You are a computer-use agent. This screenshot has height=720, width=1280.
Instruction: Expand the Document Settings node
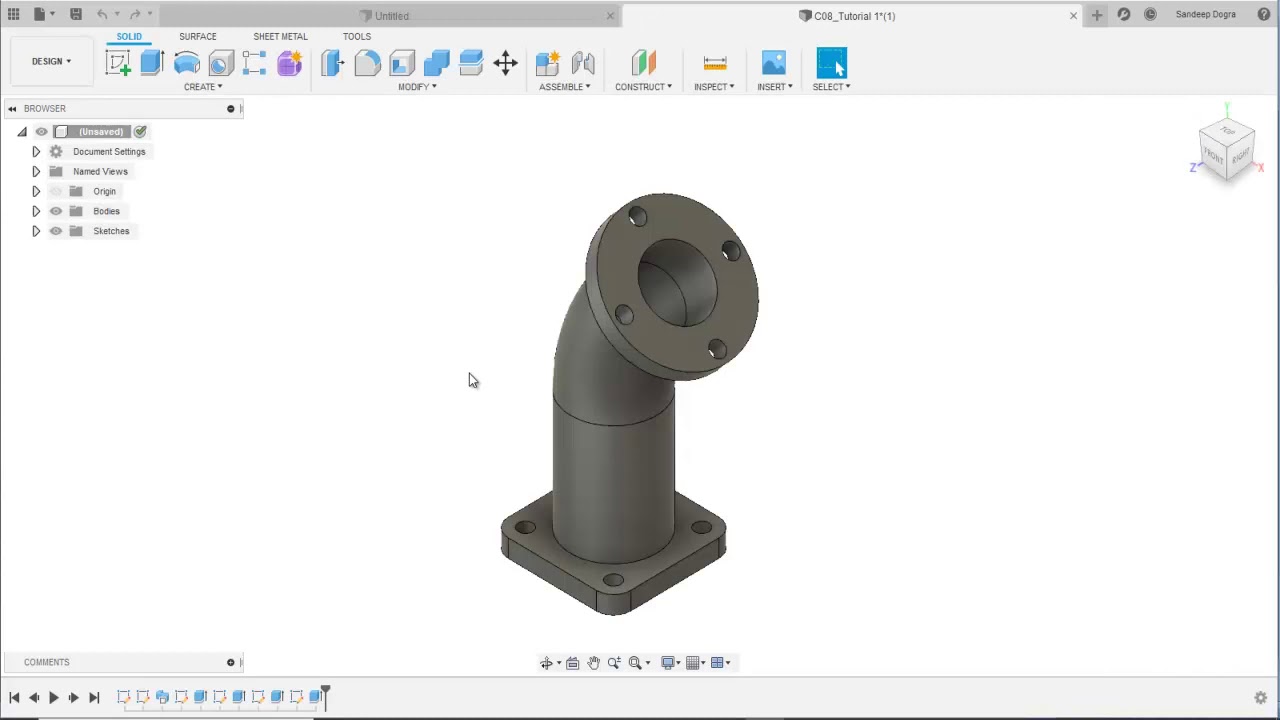click(x=36, y=152)
